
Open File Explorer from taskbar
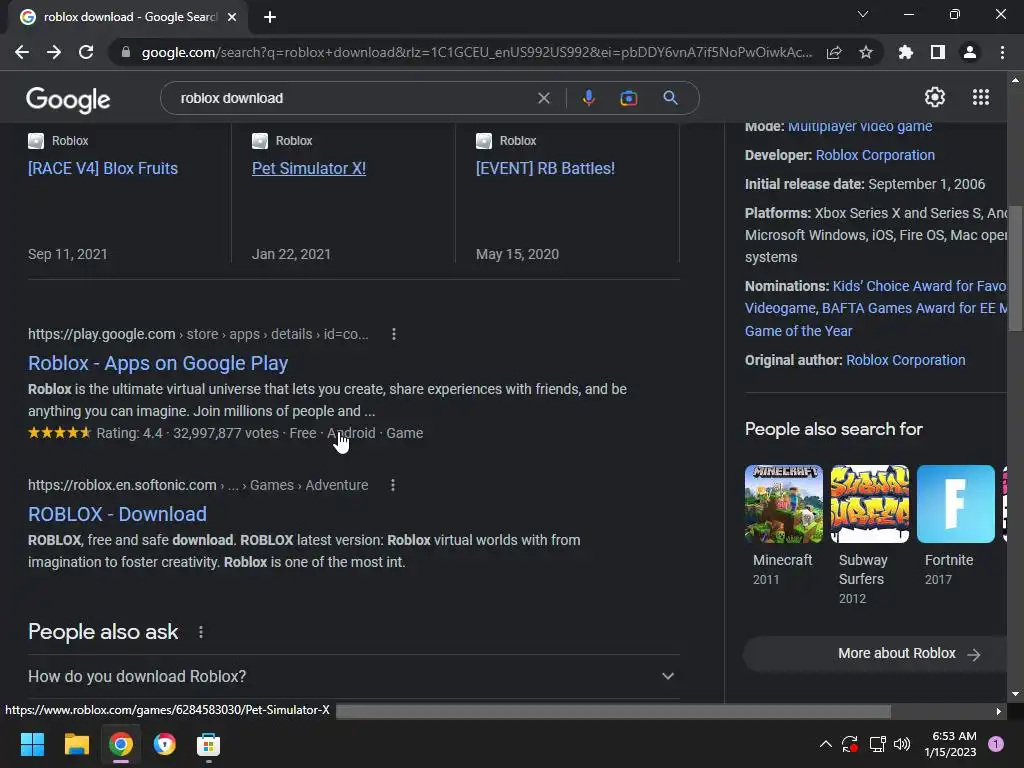click(x=76, y=744)
